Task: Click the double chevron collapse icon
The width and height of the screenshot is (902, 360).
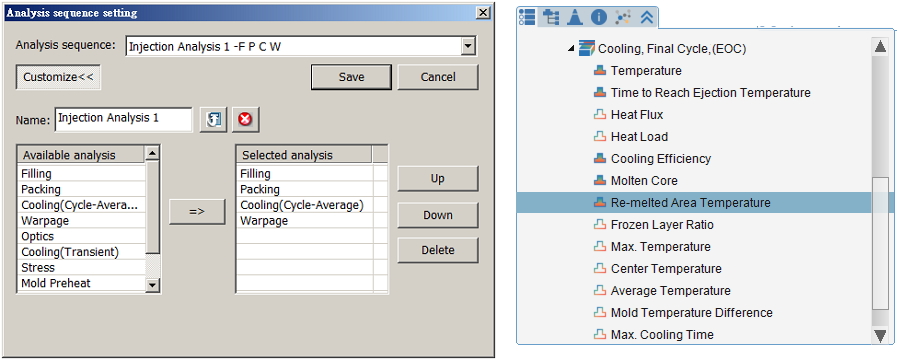Action: pos(647,17)
